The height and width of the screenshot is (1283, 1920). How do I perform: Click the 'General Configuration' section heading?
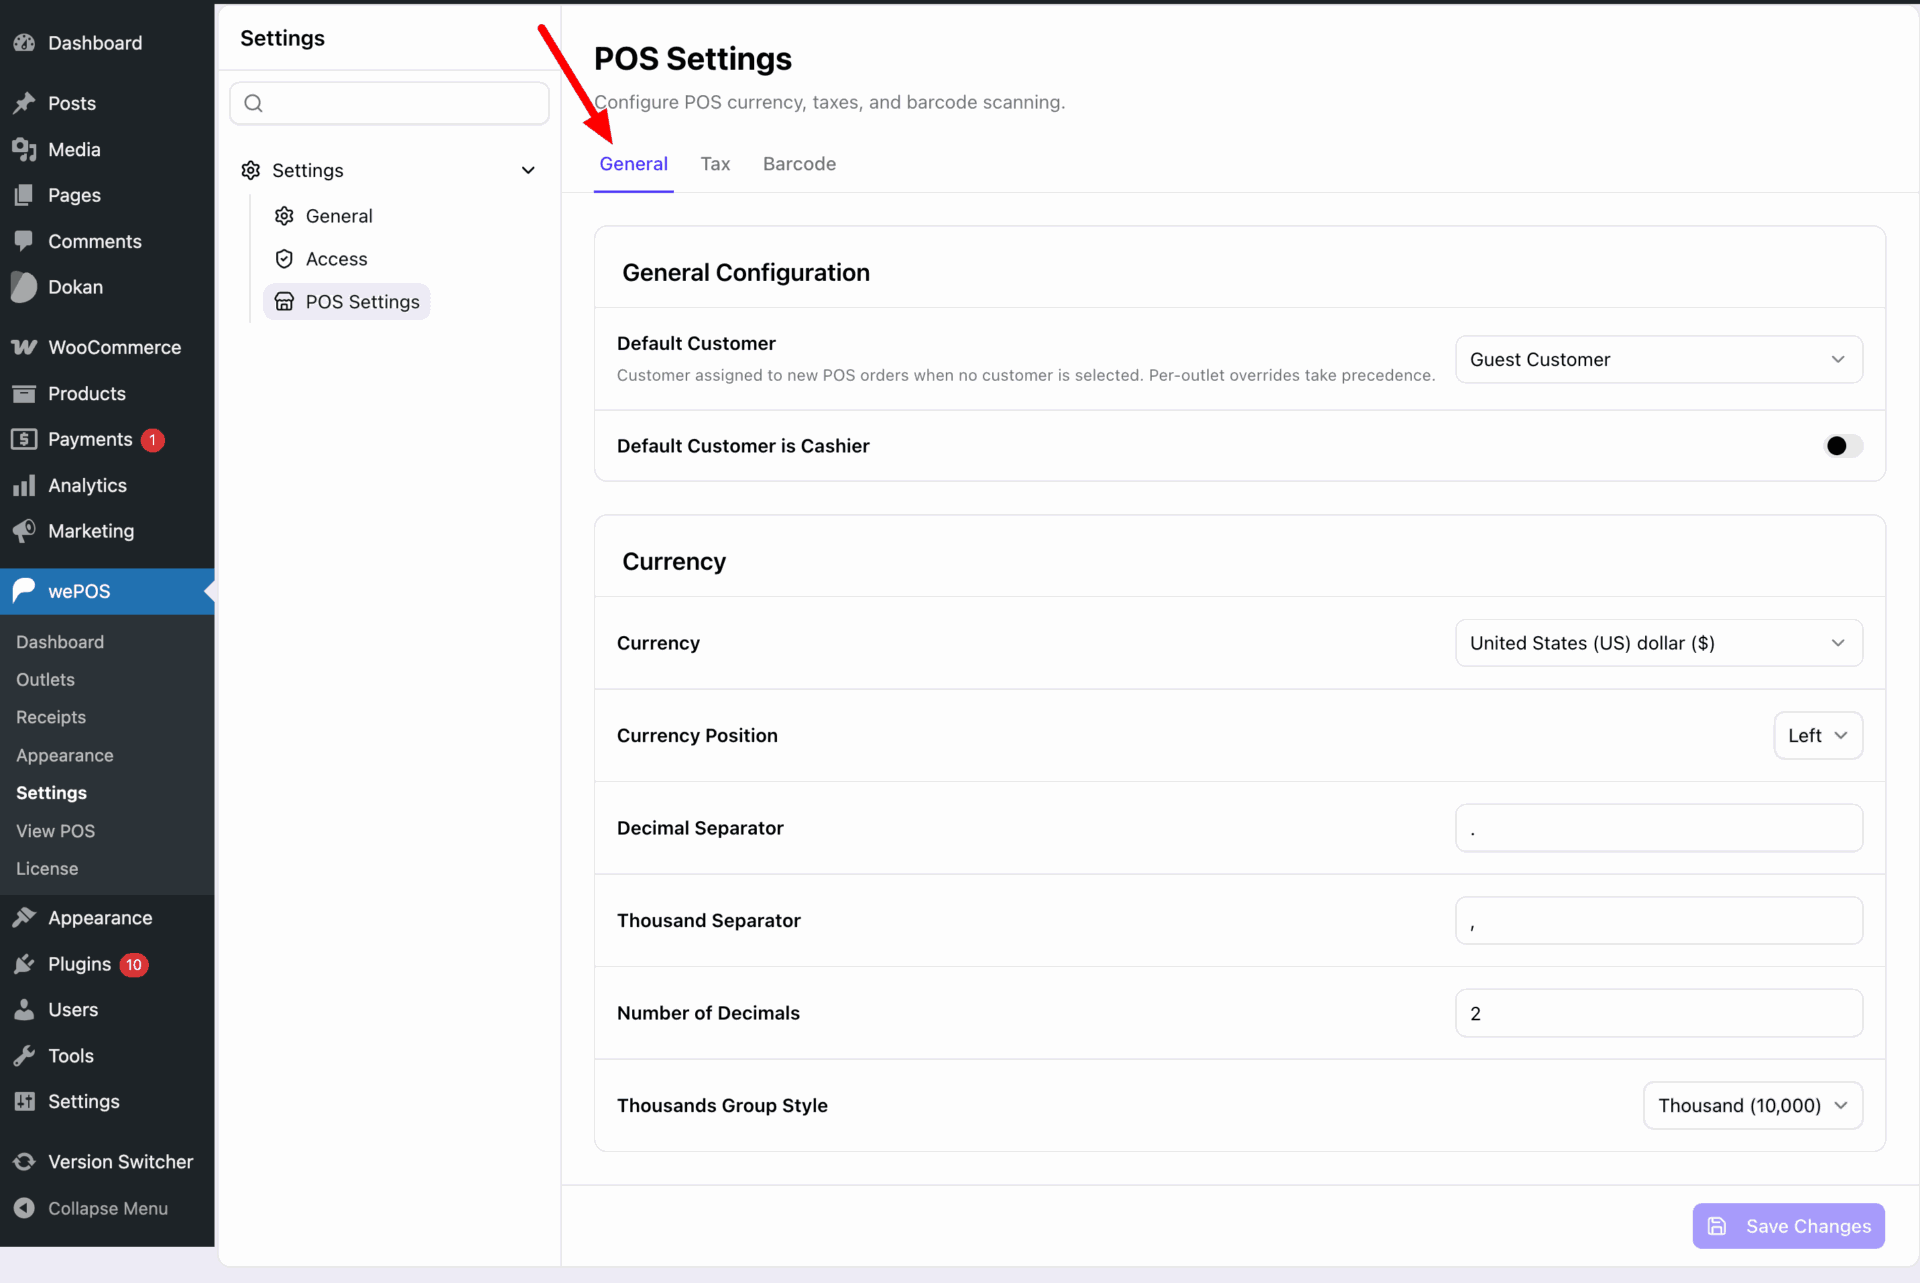pyautogui.click(x=746, y=273)
